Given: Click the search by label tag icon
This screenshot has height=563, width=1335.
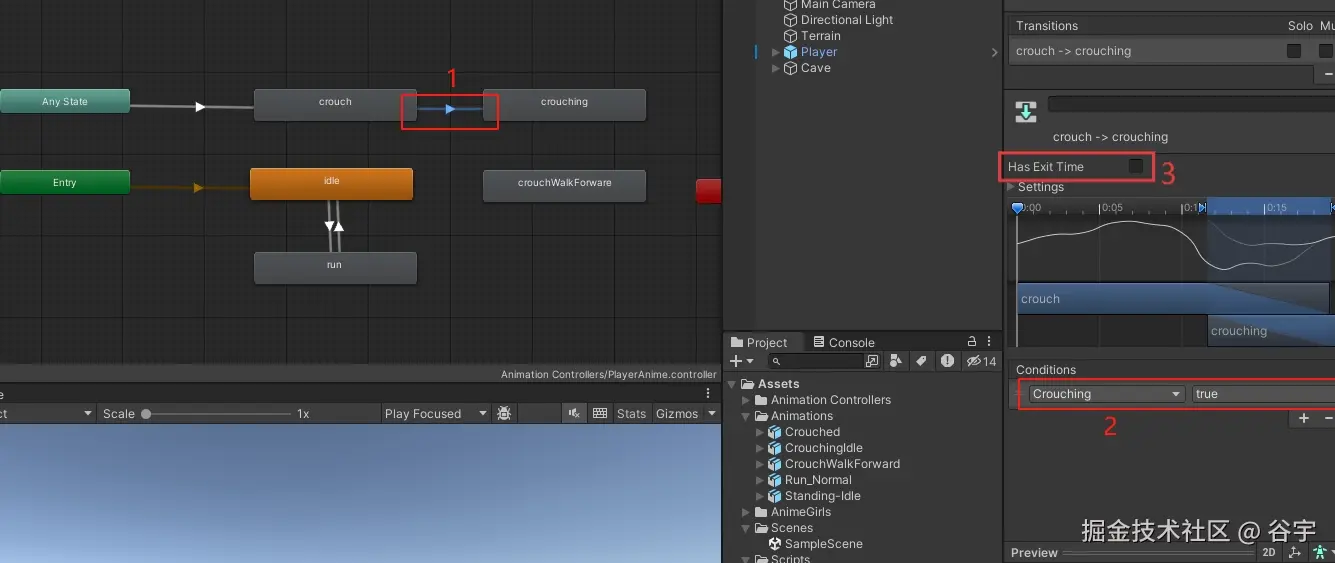Looking at the screenshot, I should coord(921,361).
